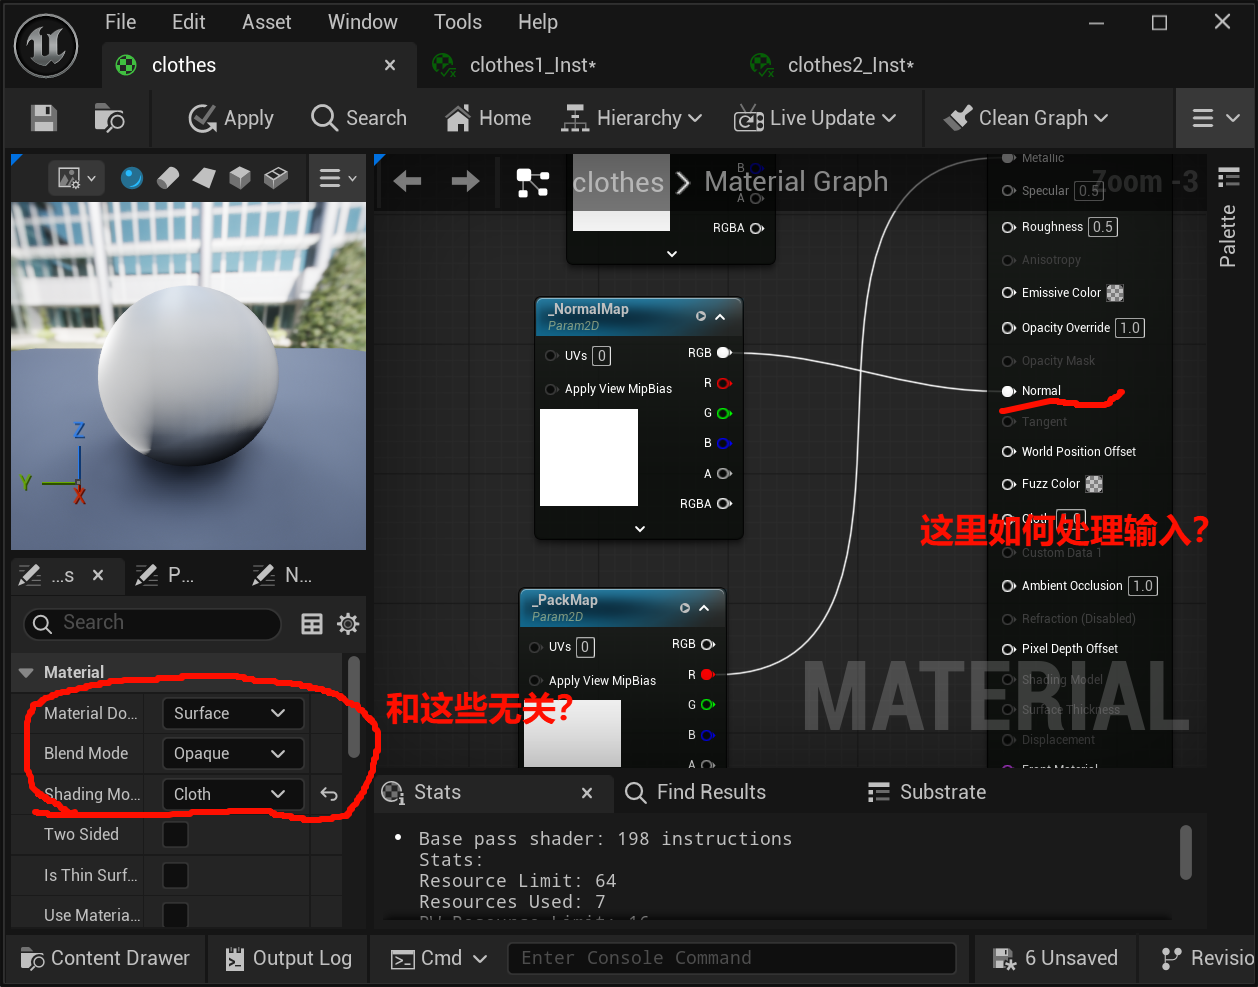This screenshot has width=1258, height=987.
Task: Switch to the Find Results tab
Action: tap(695, 792)
